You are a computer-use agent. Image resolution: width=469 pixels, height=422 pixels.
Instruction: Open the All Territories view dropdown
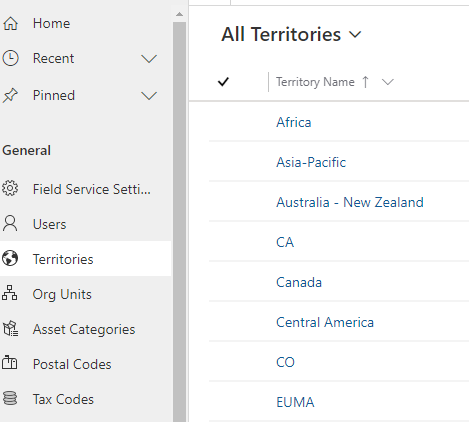pos(355,34)
